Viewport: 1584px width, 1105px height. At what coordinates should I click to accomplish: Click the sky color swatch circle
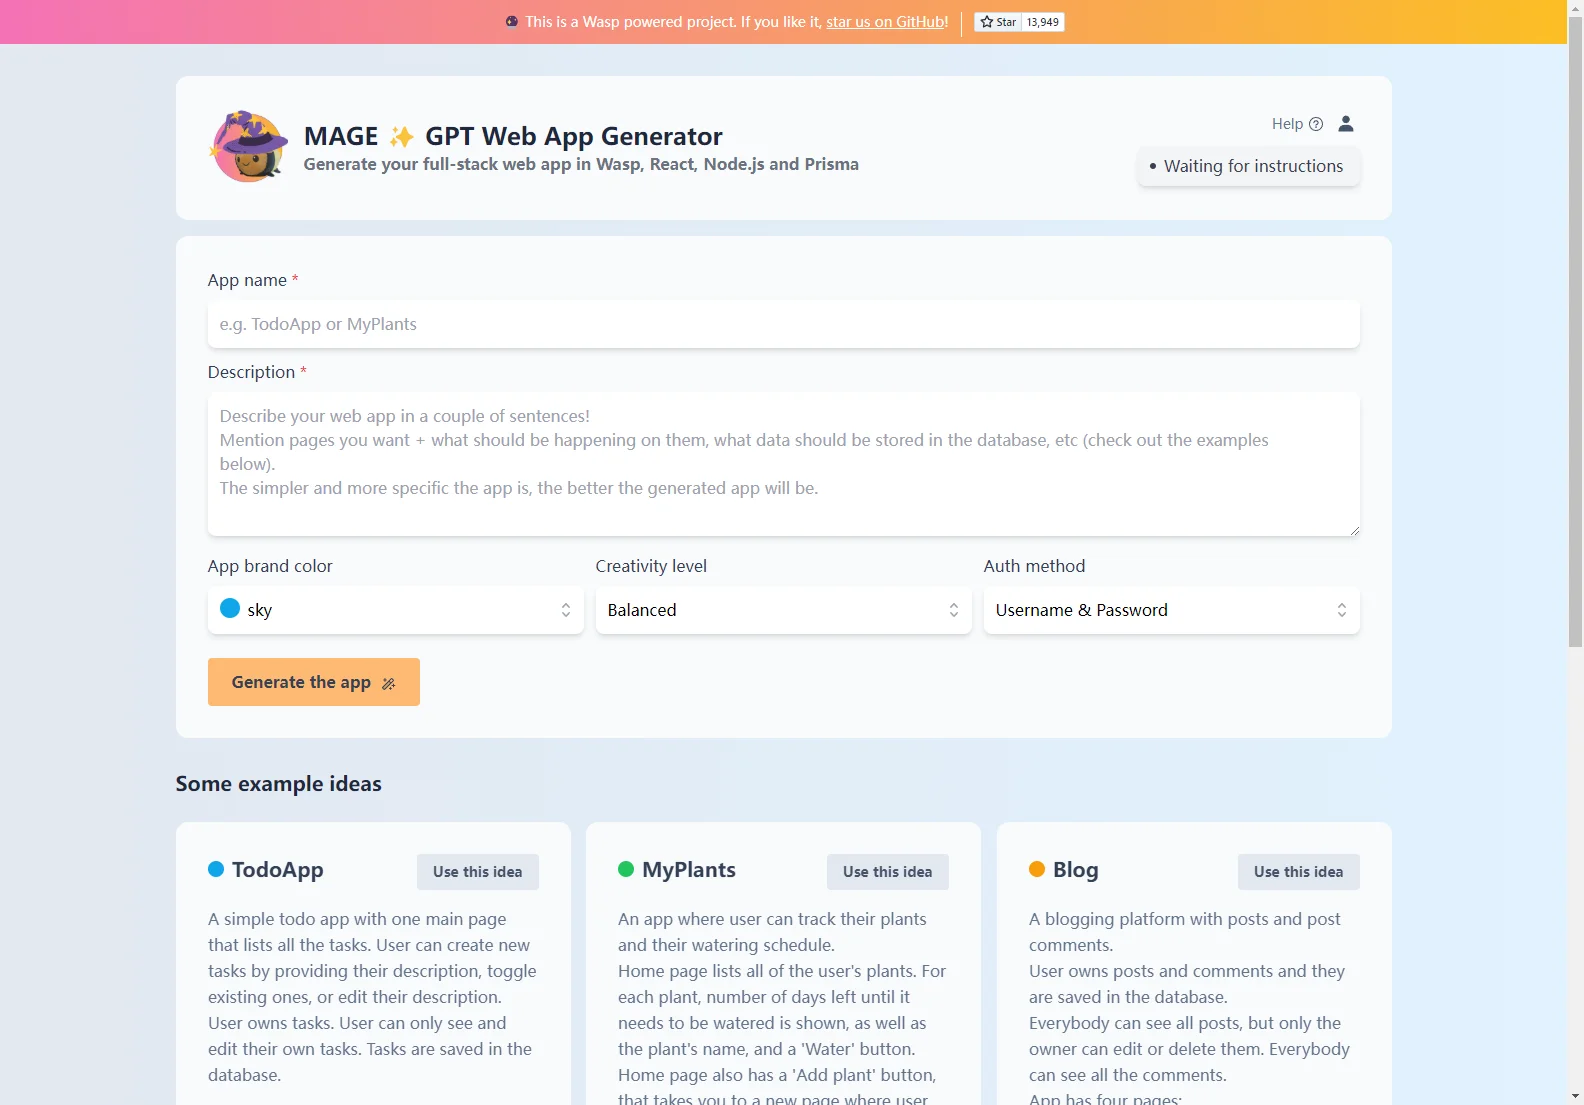pyautogui.click(x=230, y=608)
